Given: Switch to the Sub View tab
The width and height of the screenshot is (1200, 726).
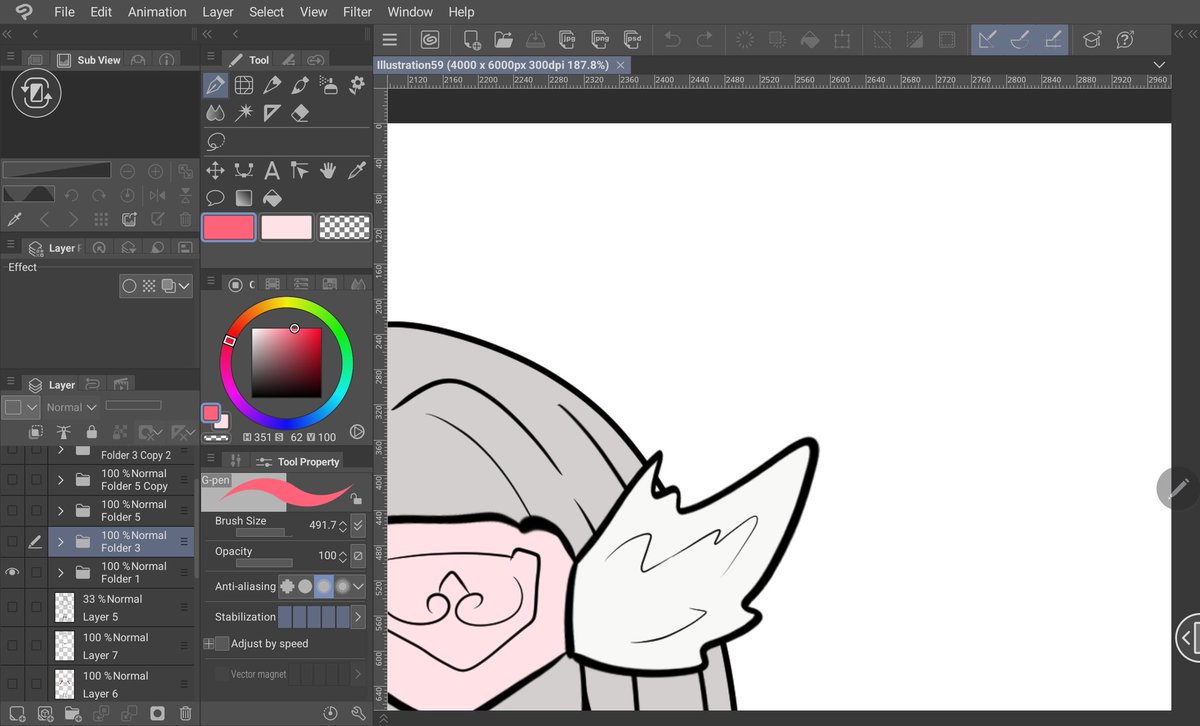Looking at the screenshot, I should (88, 60).
